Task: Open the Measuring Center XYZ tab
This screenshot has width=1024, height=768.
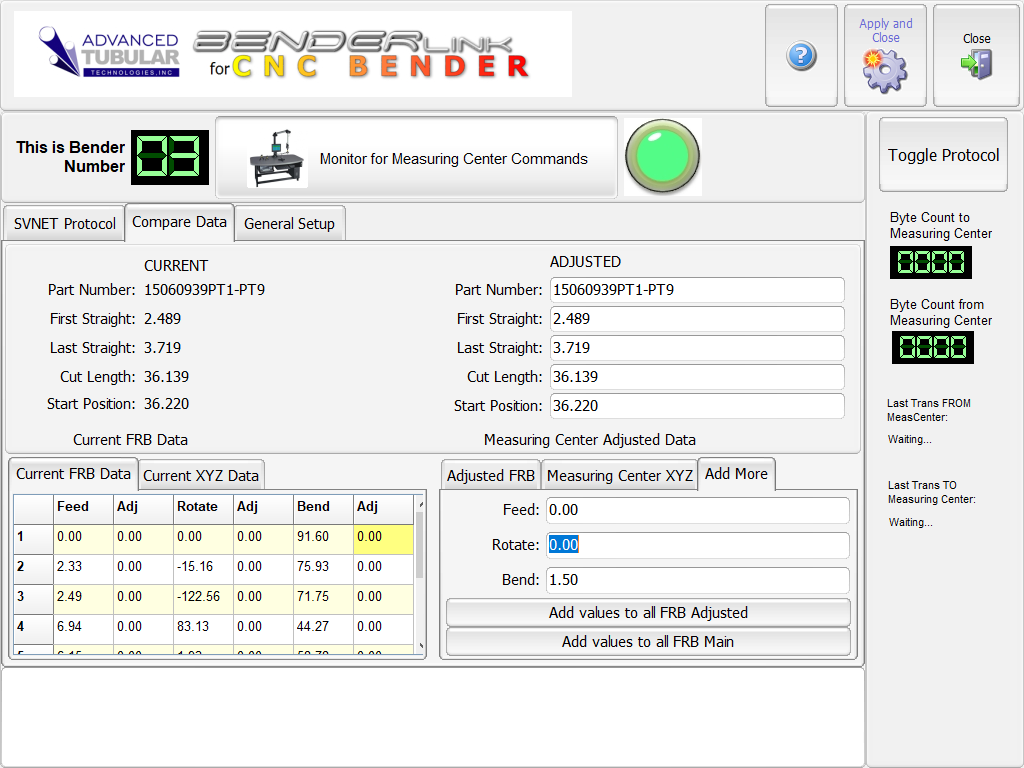Action: tap(619, 476)
